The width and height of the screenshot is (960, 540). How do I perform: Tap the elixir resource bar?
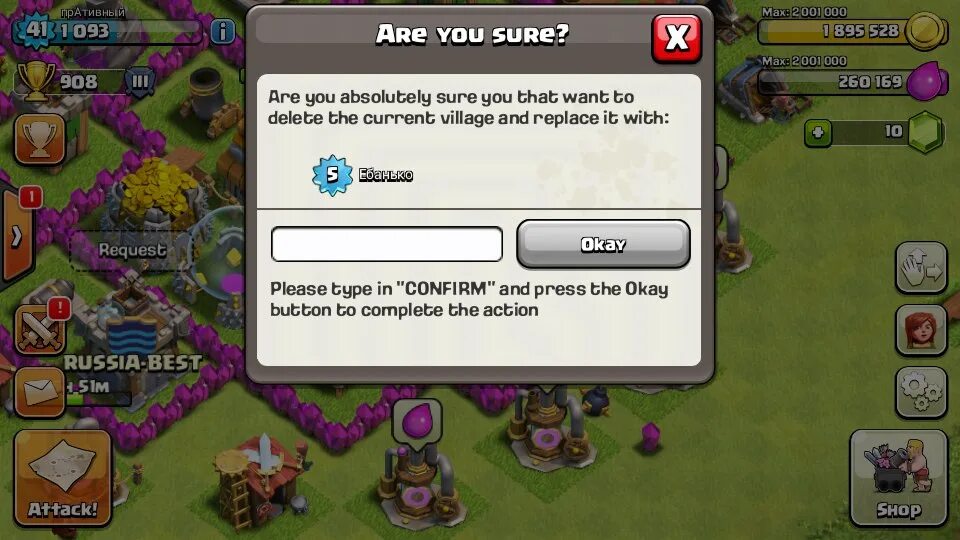tap(852, 81)
